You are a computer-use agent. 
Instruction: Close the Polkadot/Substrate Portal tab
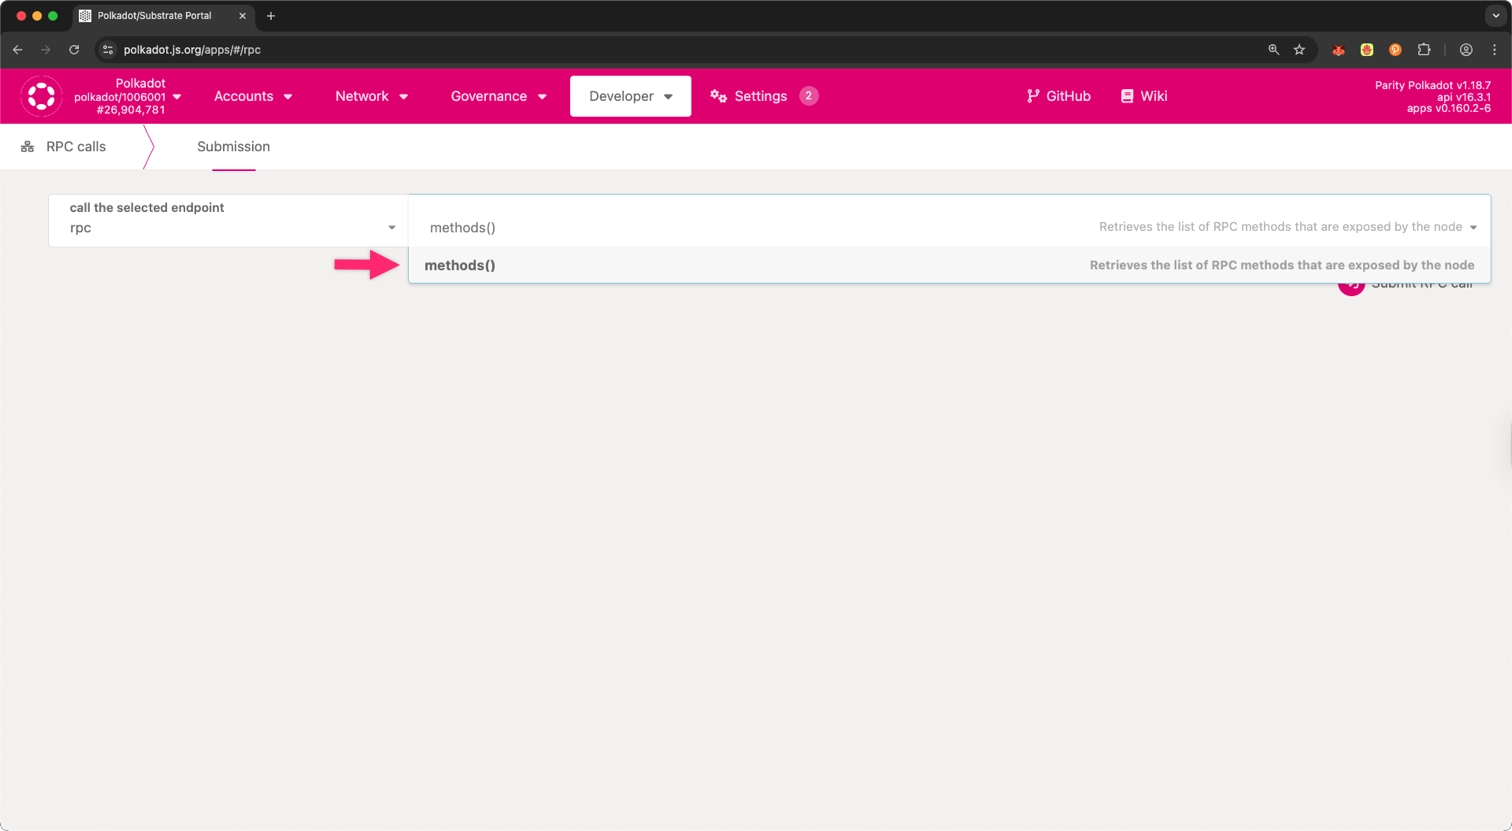242,16
